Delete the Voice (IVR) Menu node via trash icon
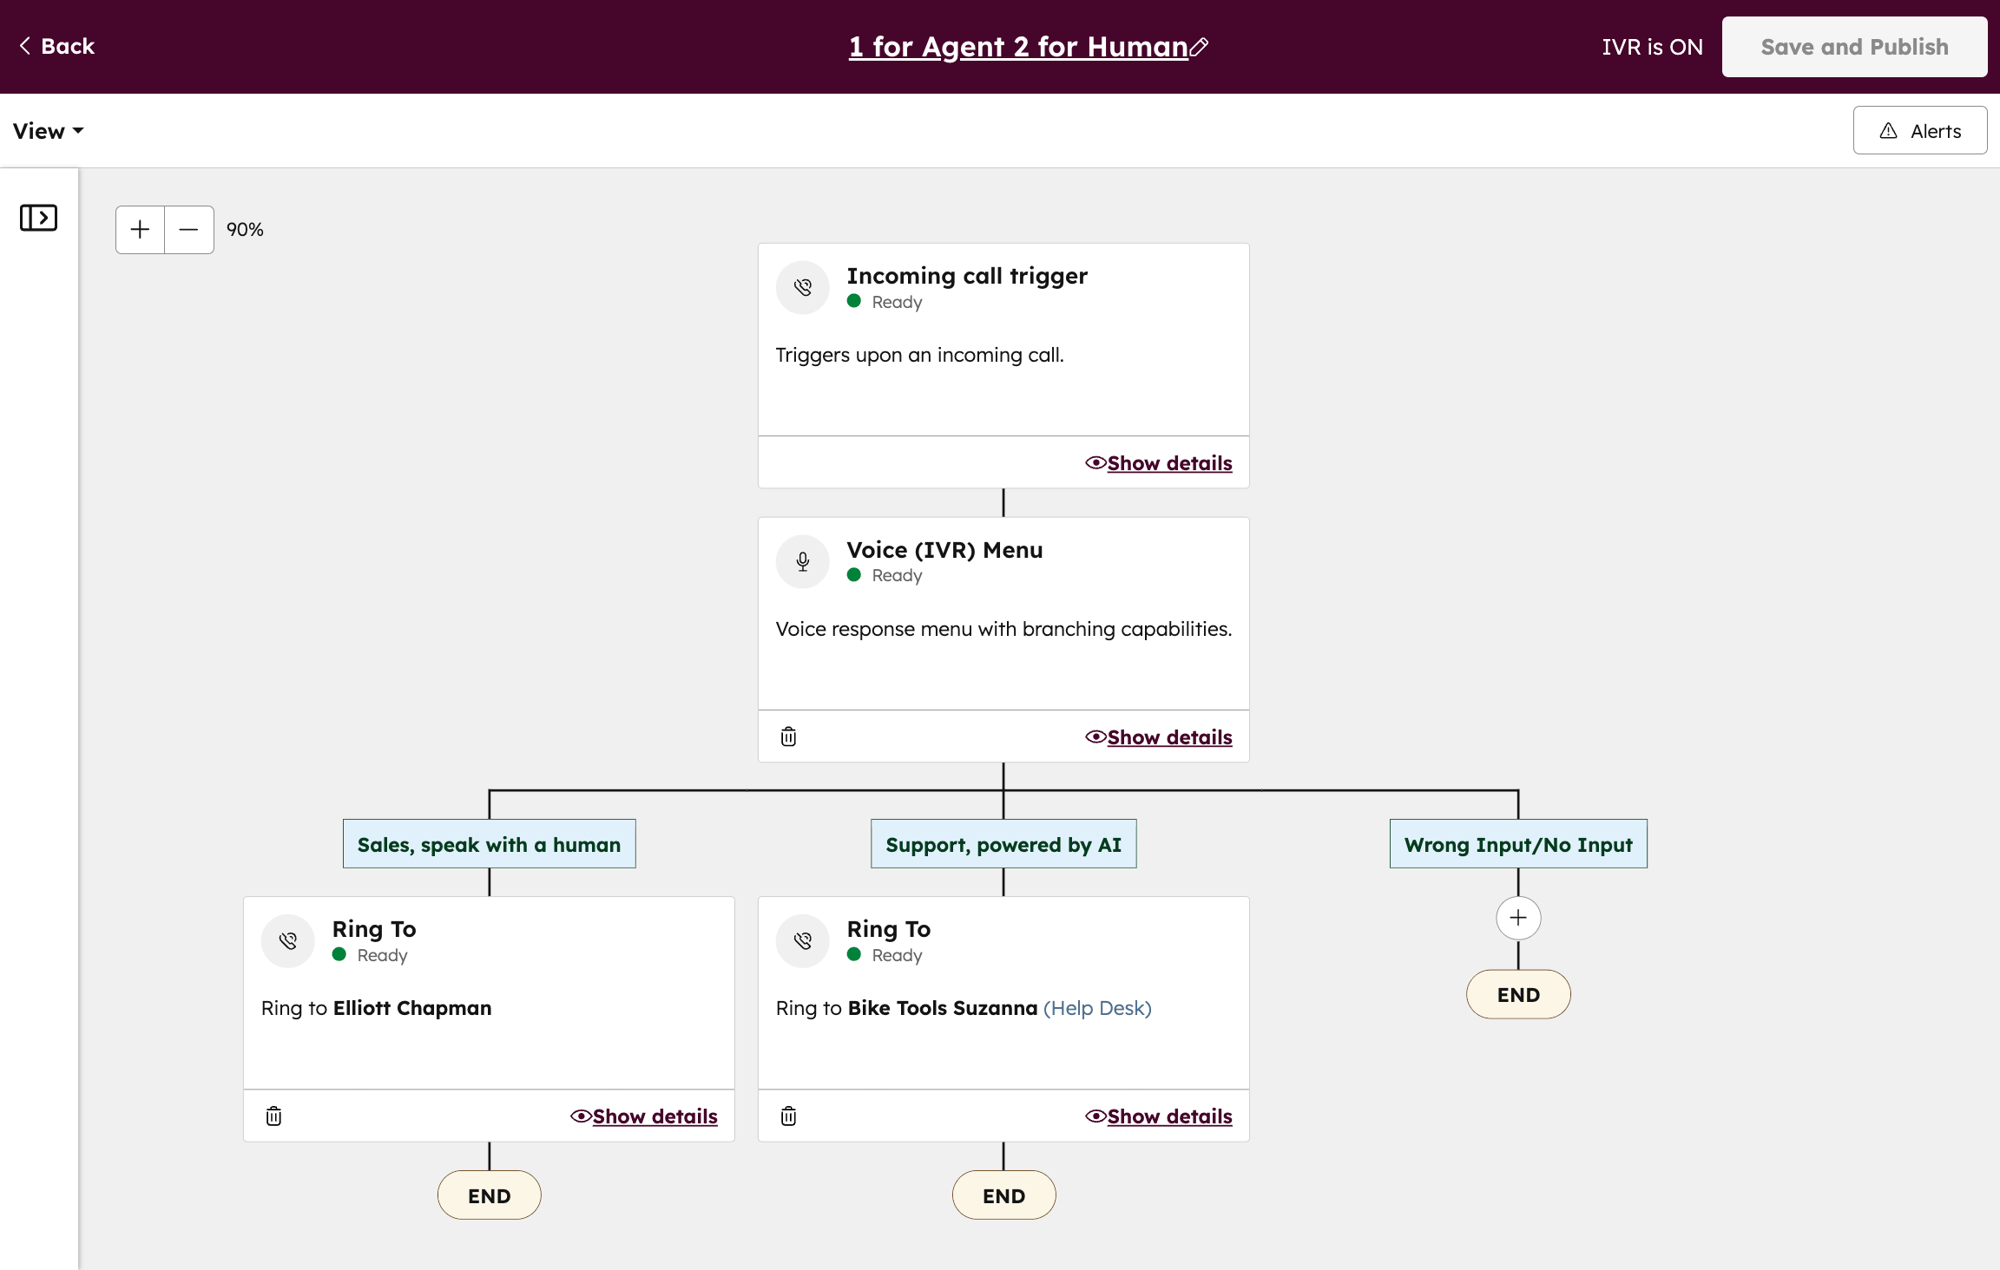 coord(788,736)
